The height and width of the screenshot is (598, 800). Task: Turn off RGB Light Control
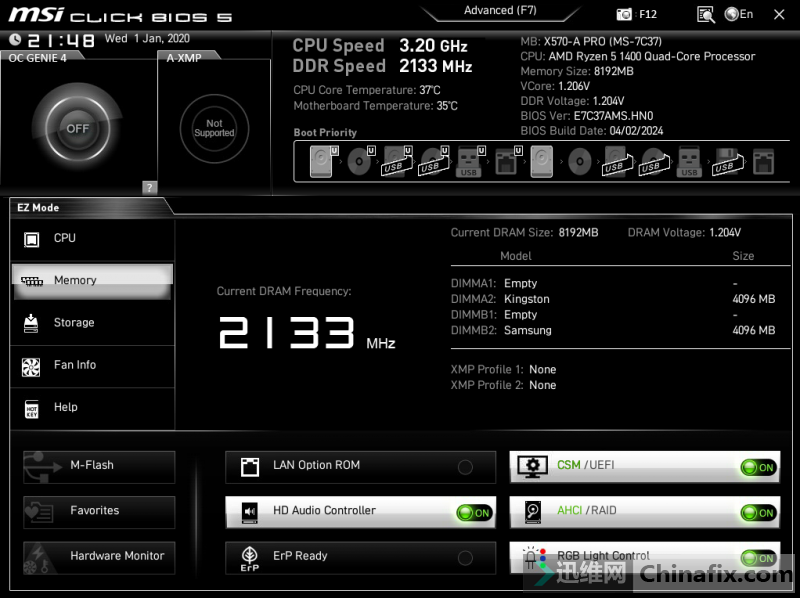point(756,558)
